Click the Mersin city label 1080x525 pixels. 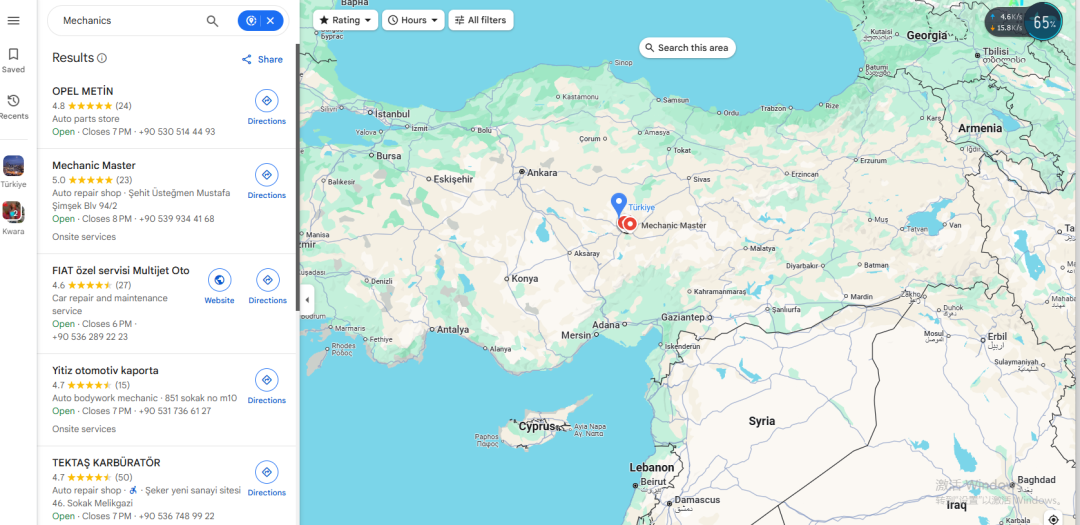pos(577,335)
